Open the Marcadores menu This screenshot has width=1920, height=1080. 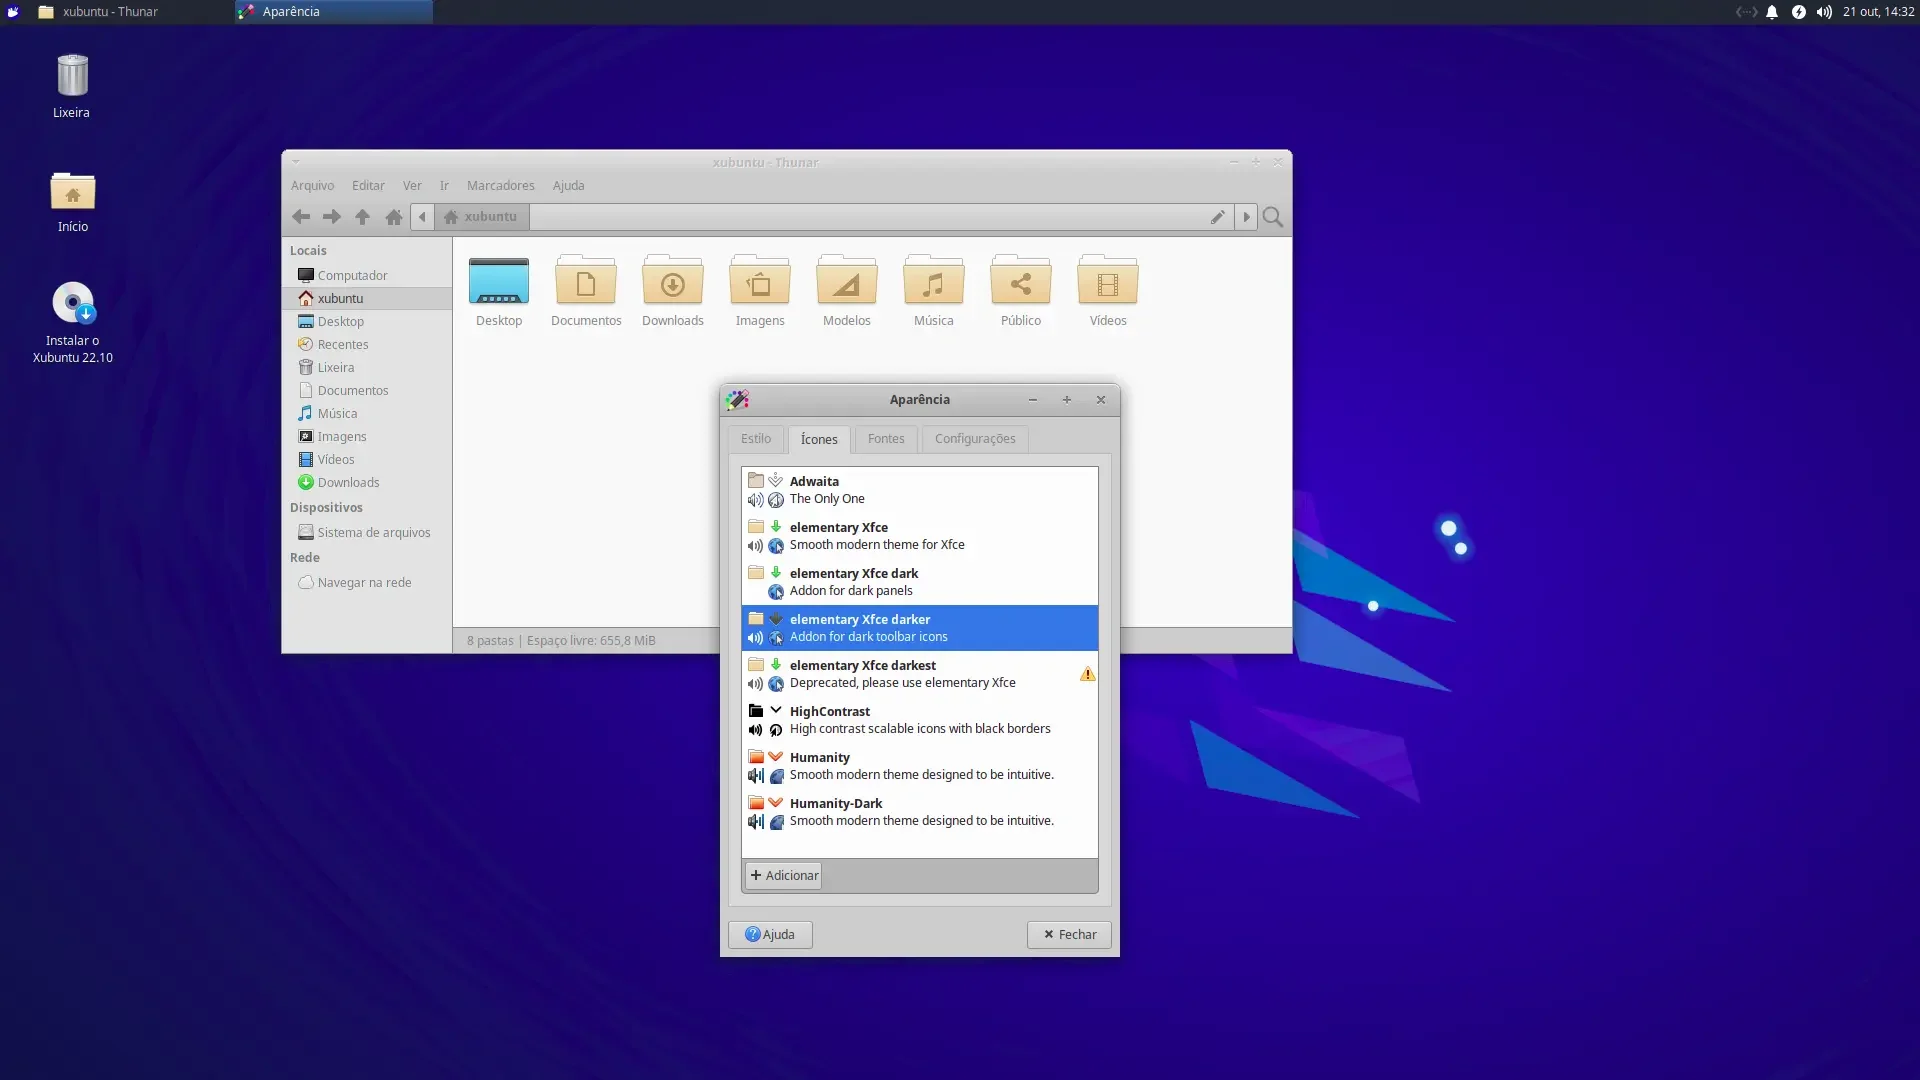(x=501, y=186)
